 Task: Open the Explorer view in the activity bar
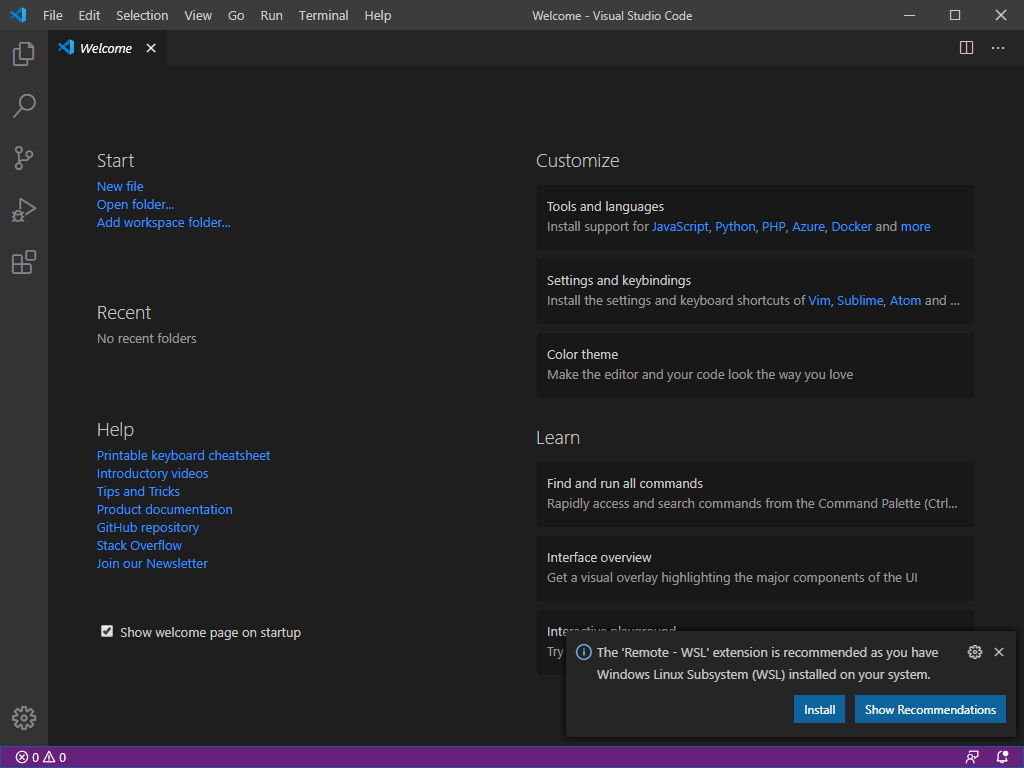point(23,53)
